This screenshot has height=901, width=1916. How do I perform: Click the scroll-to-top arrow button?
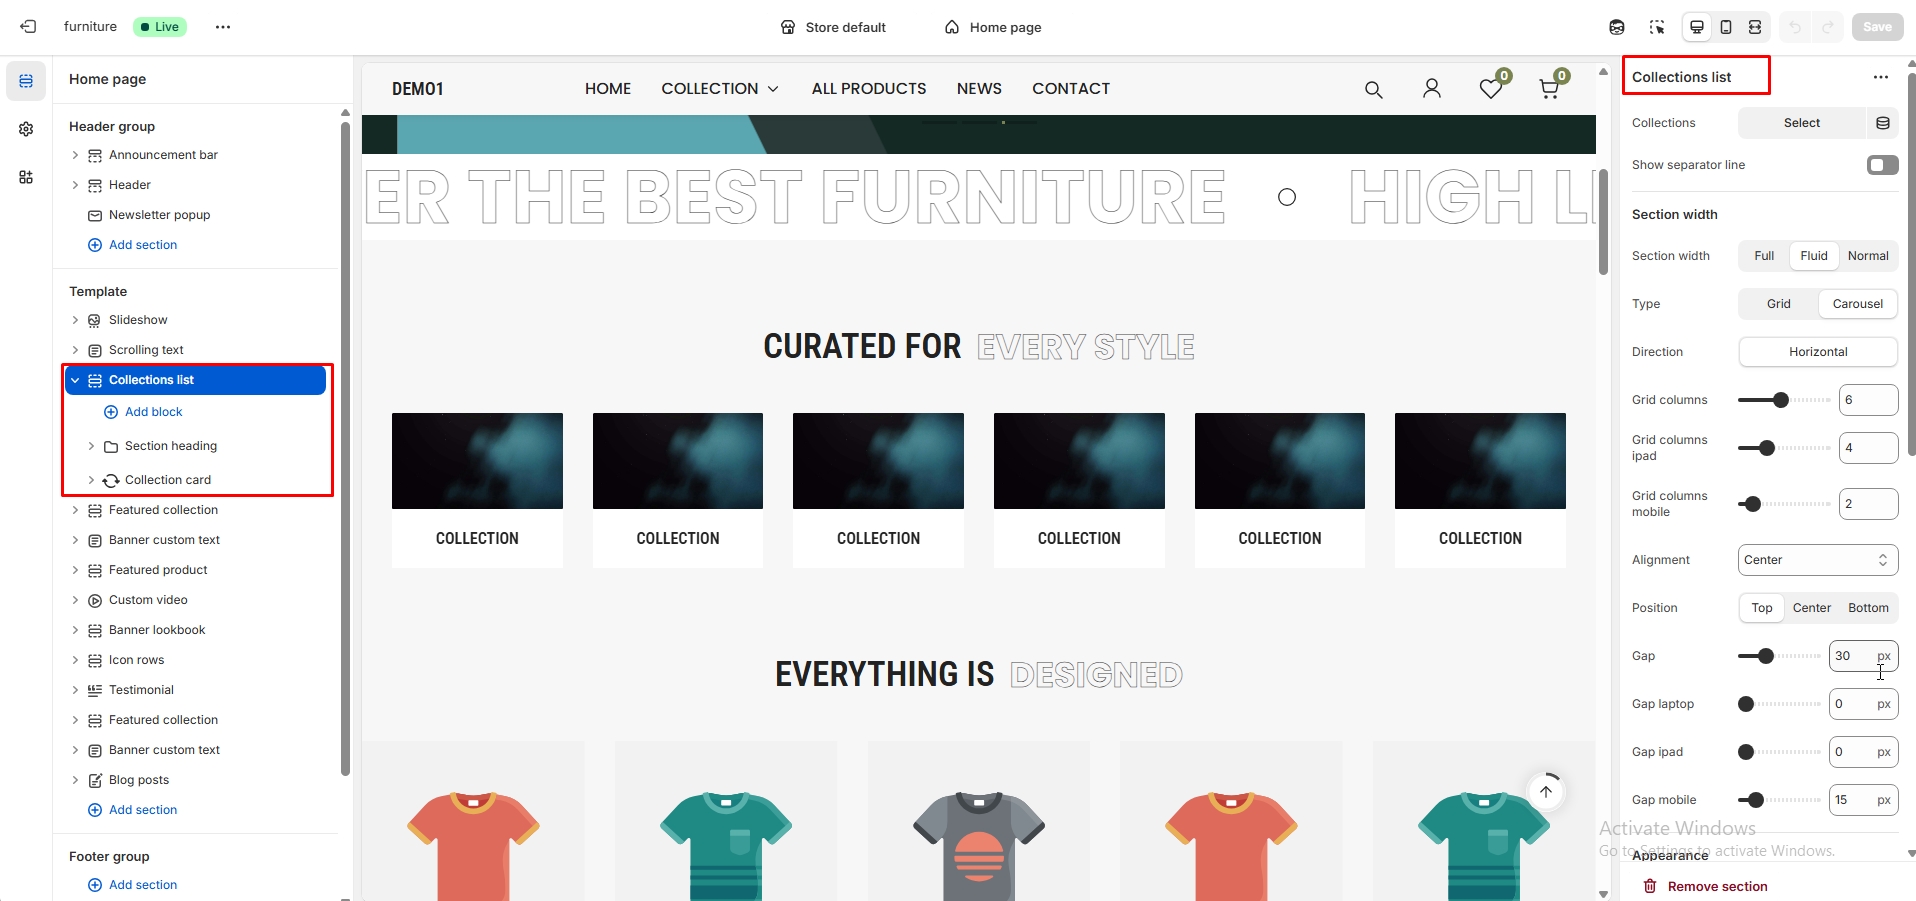point(1545,792)
